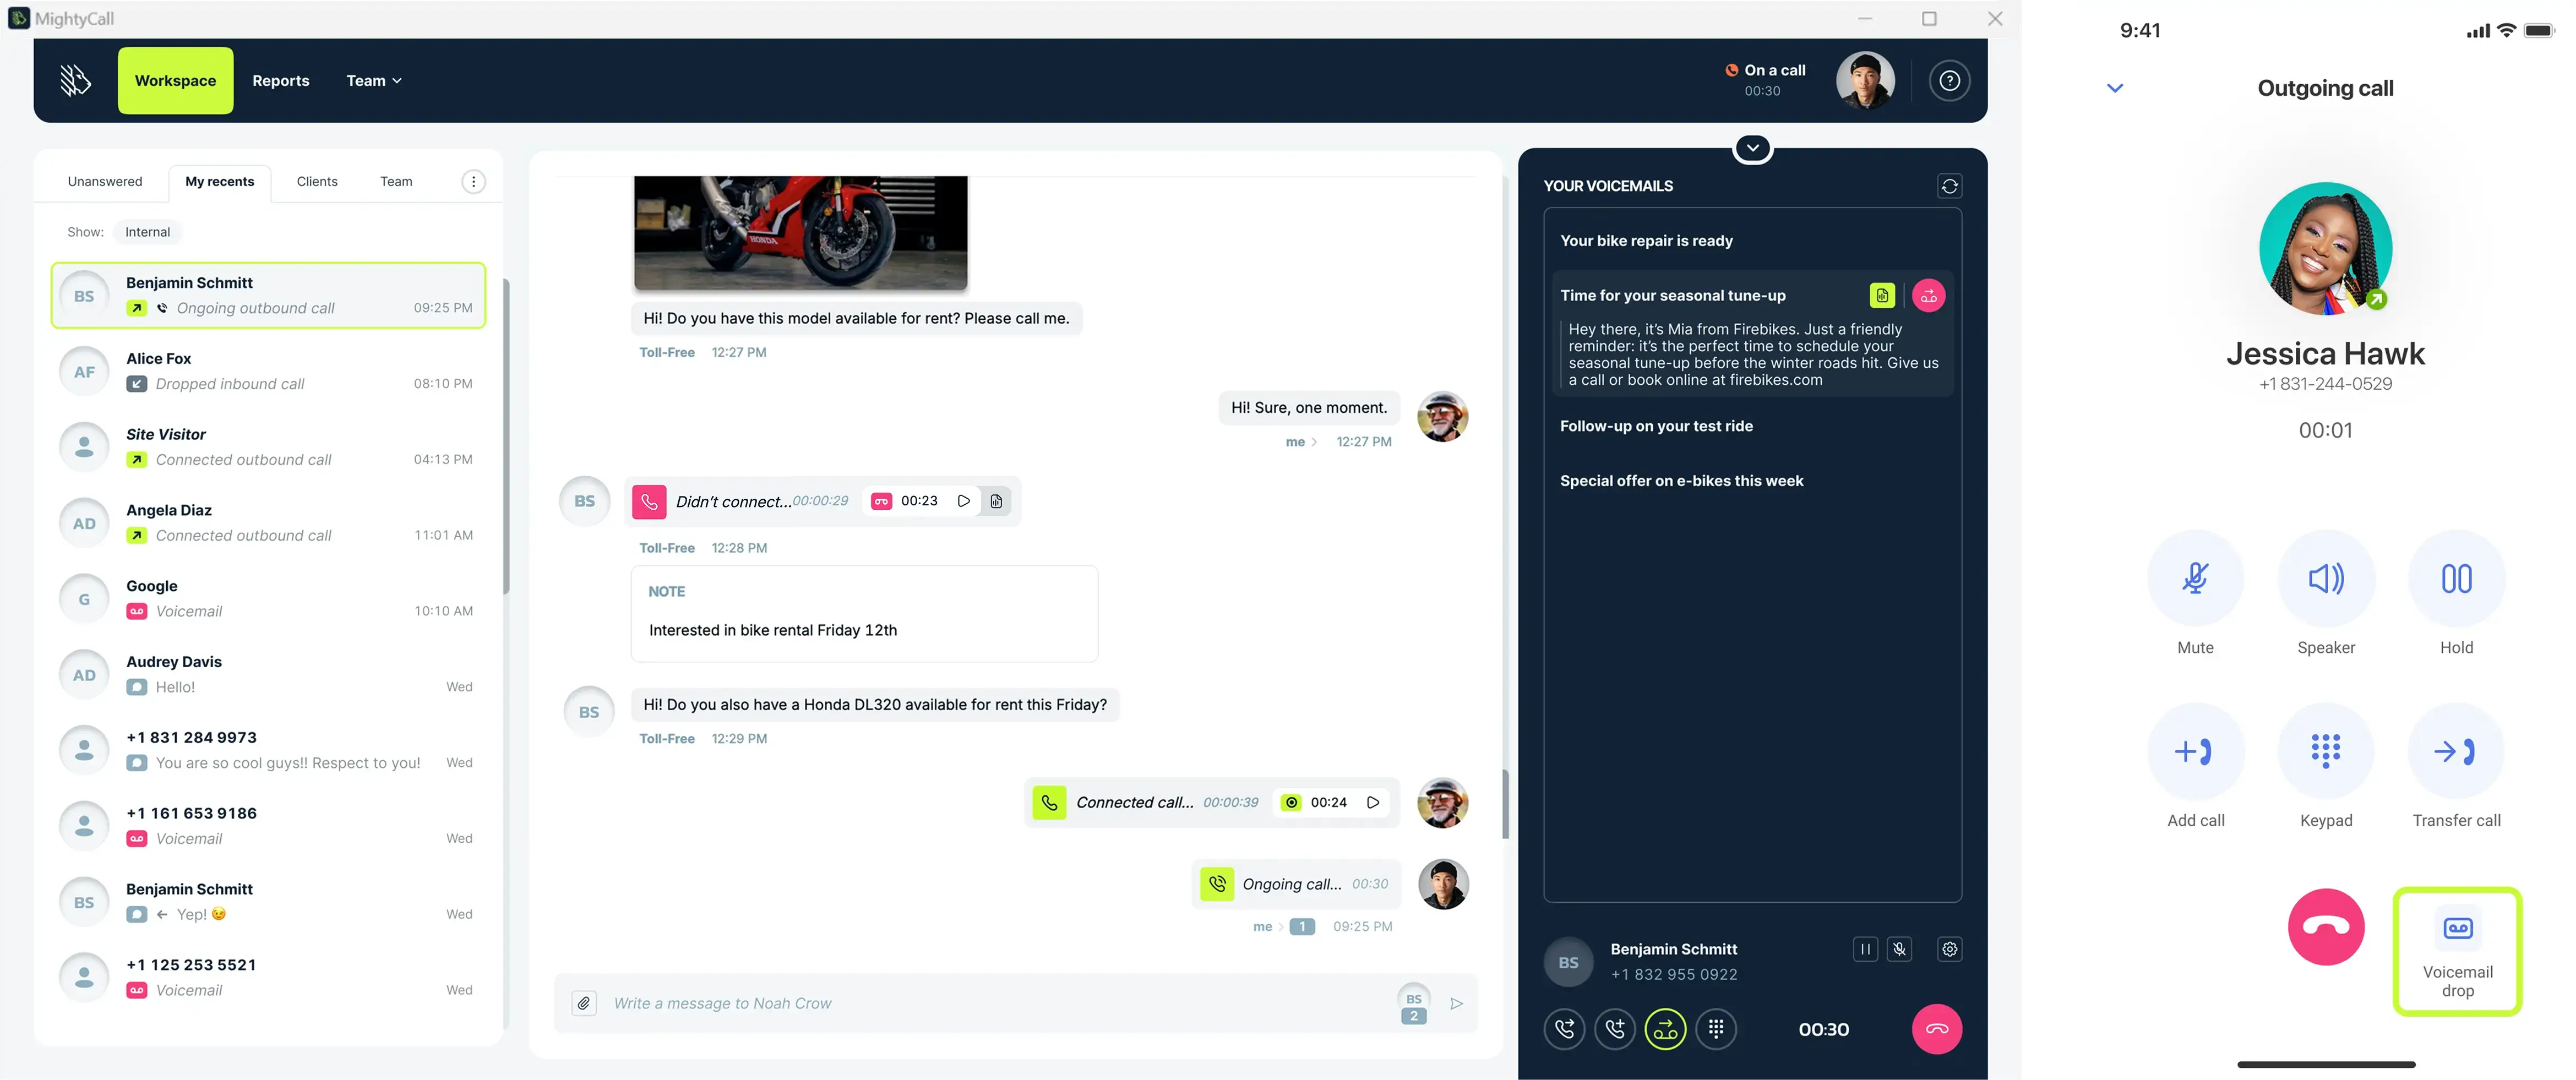Select the Alice Fox dropped call conversation
Screen dimensions: 2576x1080
point(268,370)
